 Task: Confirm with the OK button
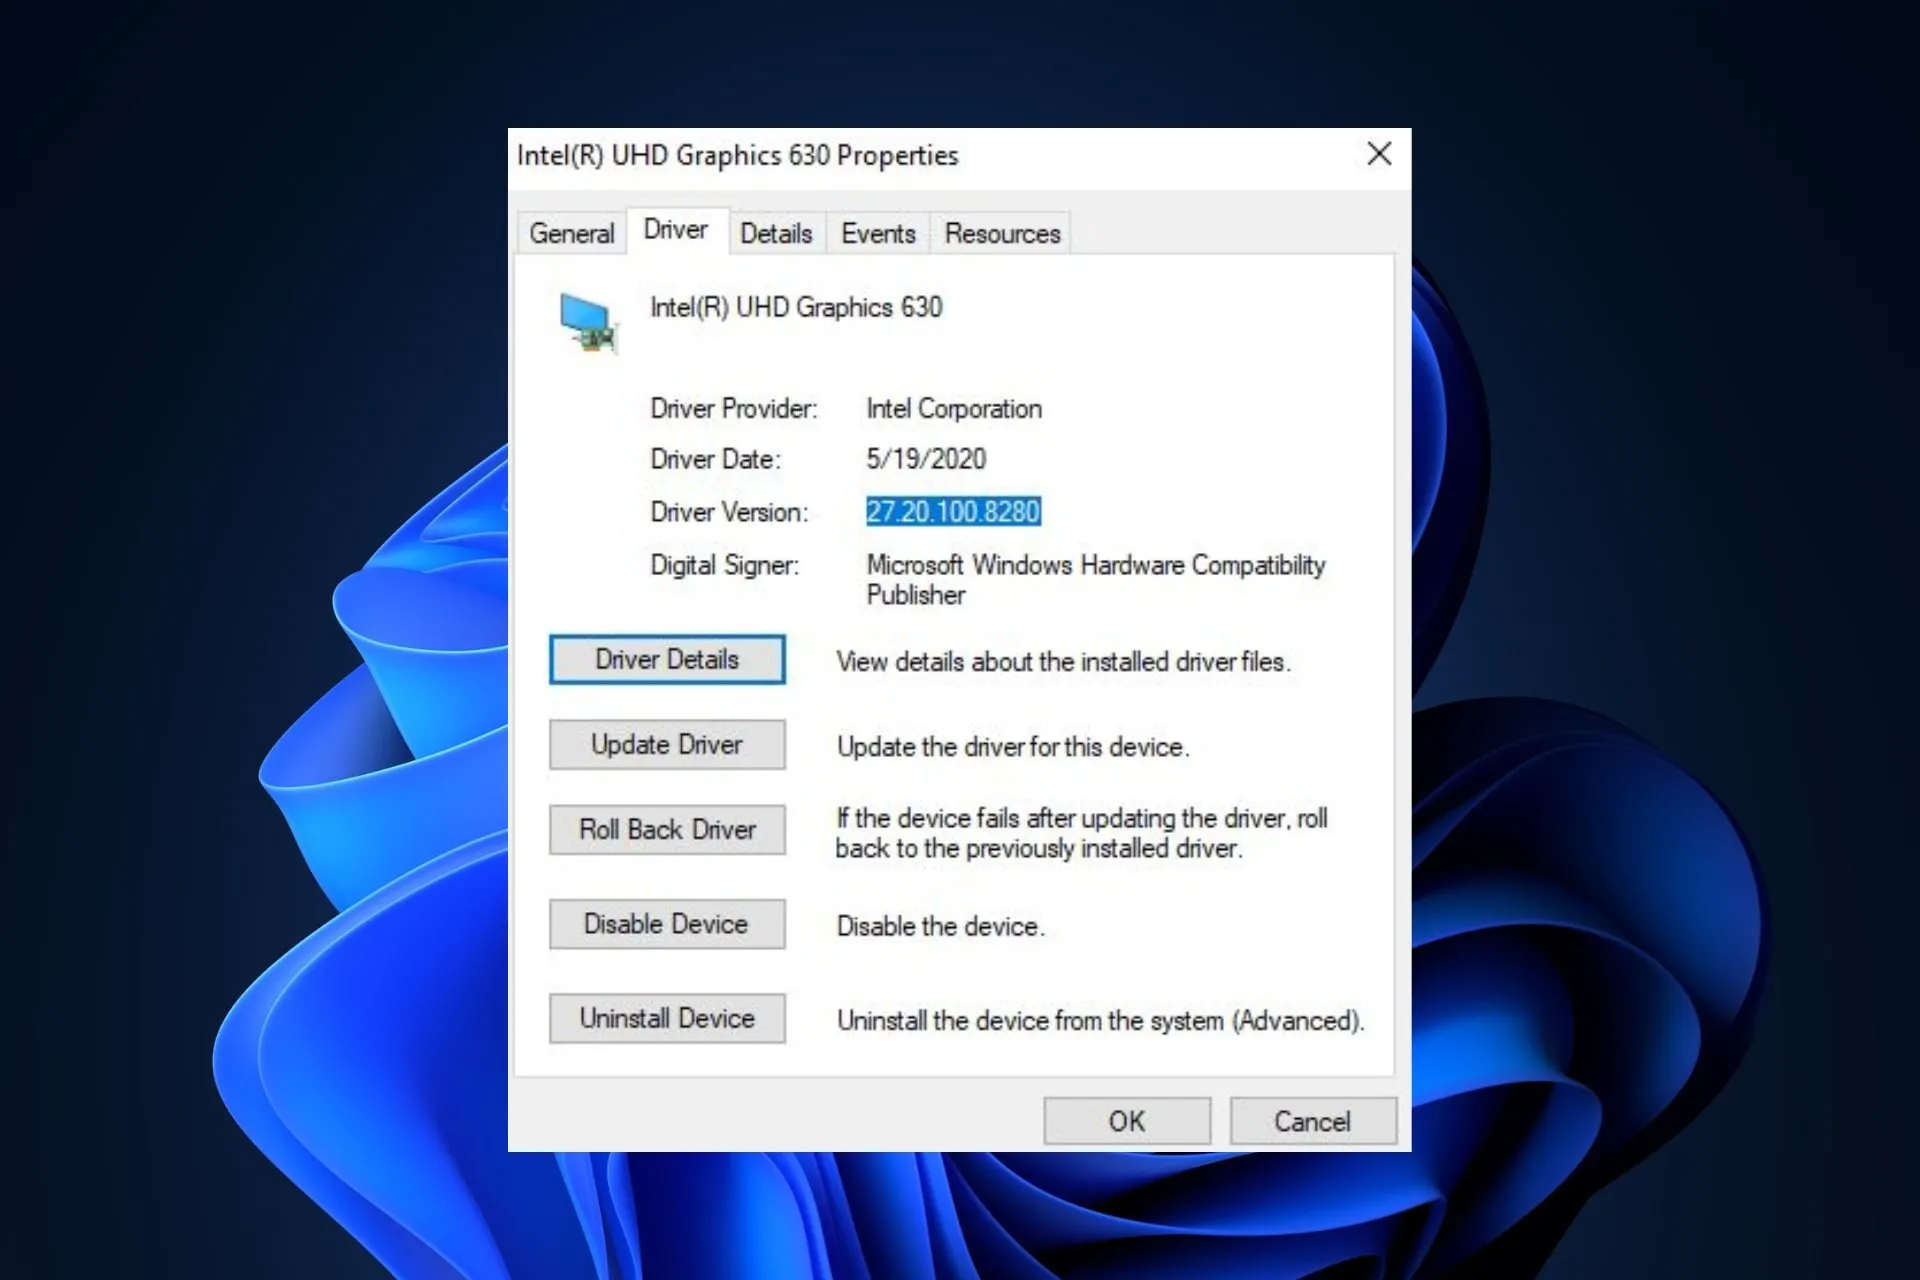tap(1127, 1121)
